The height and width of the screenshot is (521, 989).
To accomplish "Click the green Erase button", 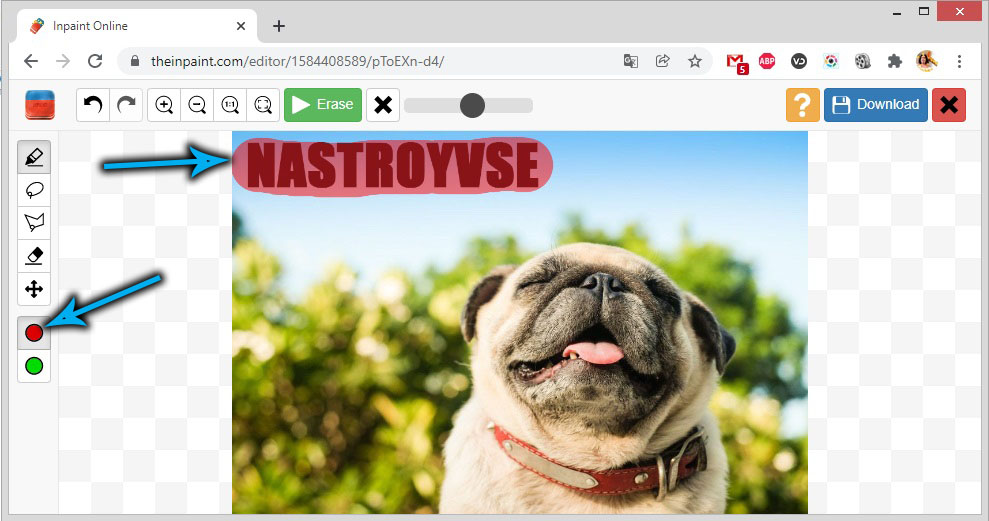I will pos(323,105).
